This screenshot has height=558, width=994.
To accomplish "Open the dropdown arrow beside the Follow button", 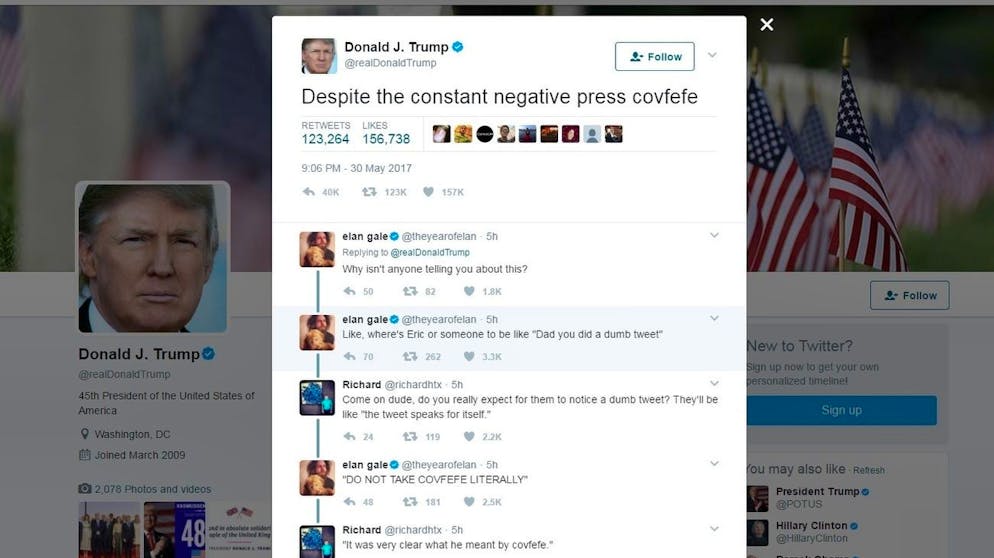I will click(x=713, y=55).
